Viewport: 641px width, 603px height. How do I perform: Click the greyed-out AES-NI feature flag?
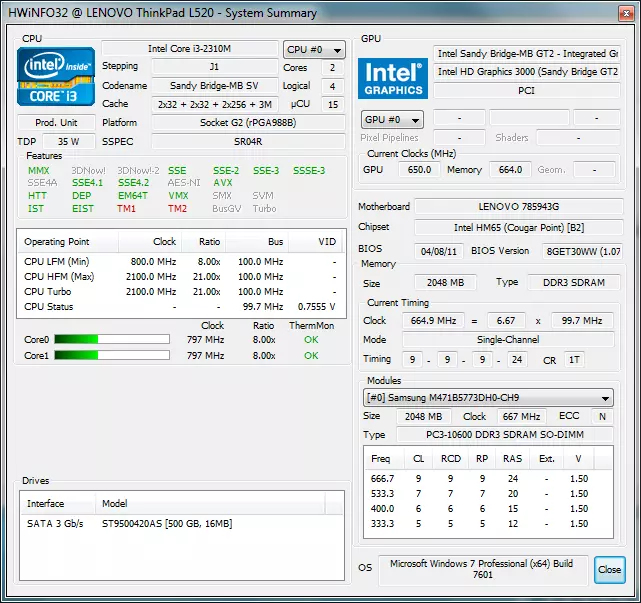click(x=184, y=183)
